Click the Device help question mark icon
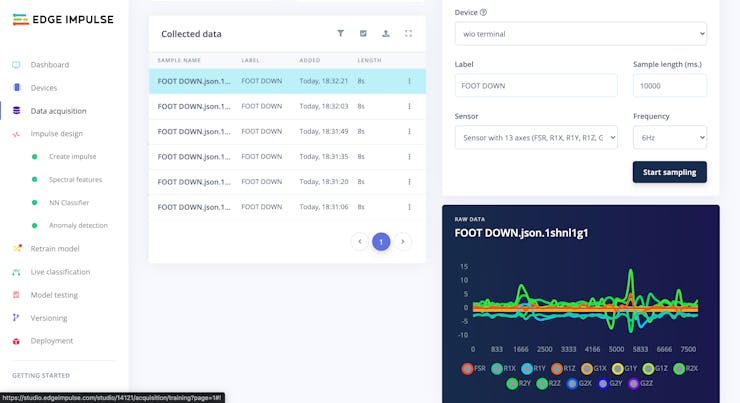Screen dimensions: 740x403 483,13
